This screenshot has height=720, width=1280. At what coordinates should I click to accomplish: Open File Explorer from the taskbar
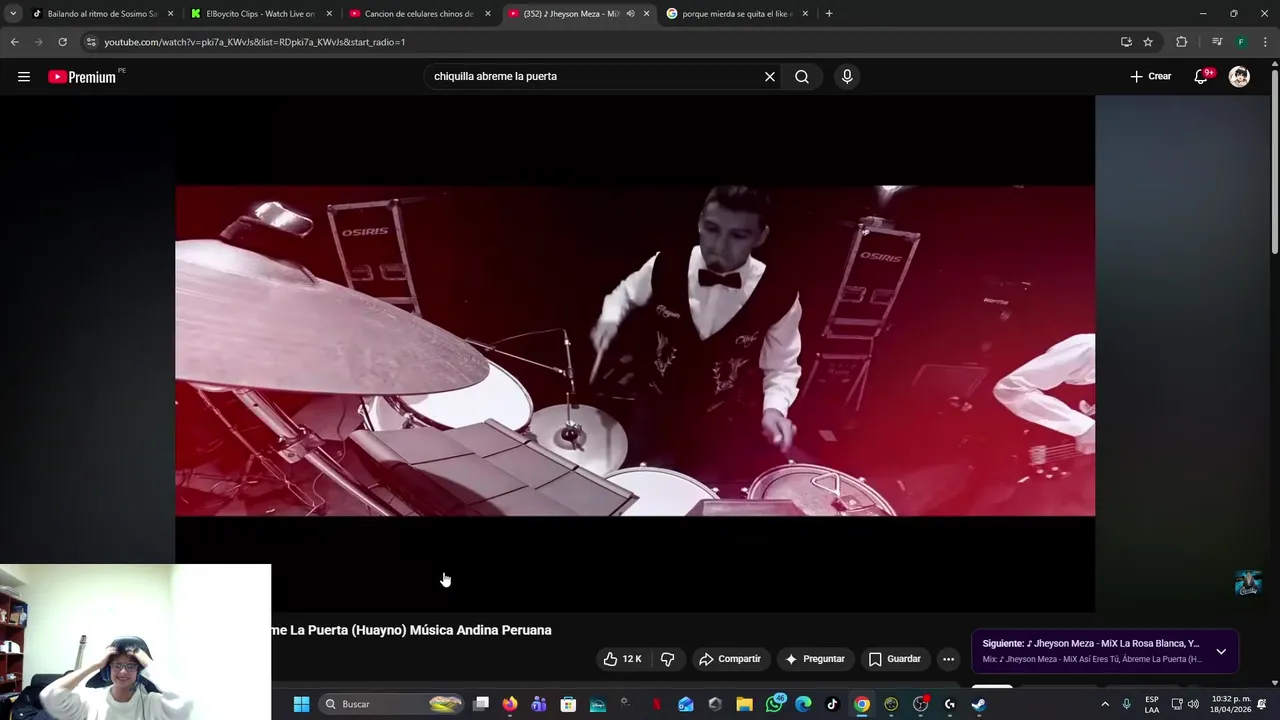coord(744,704)
